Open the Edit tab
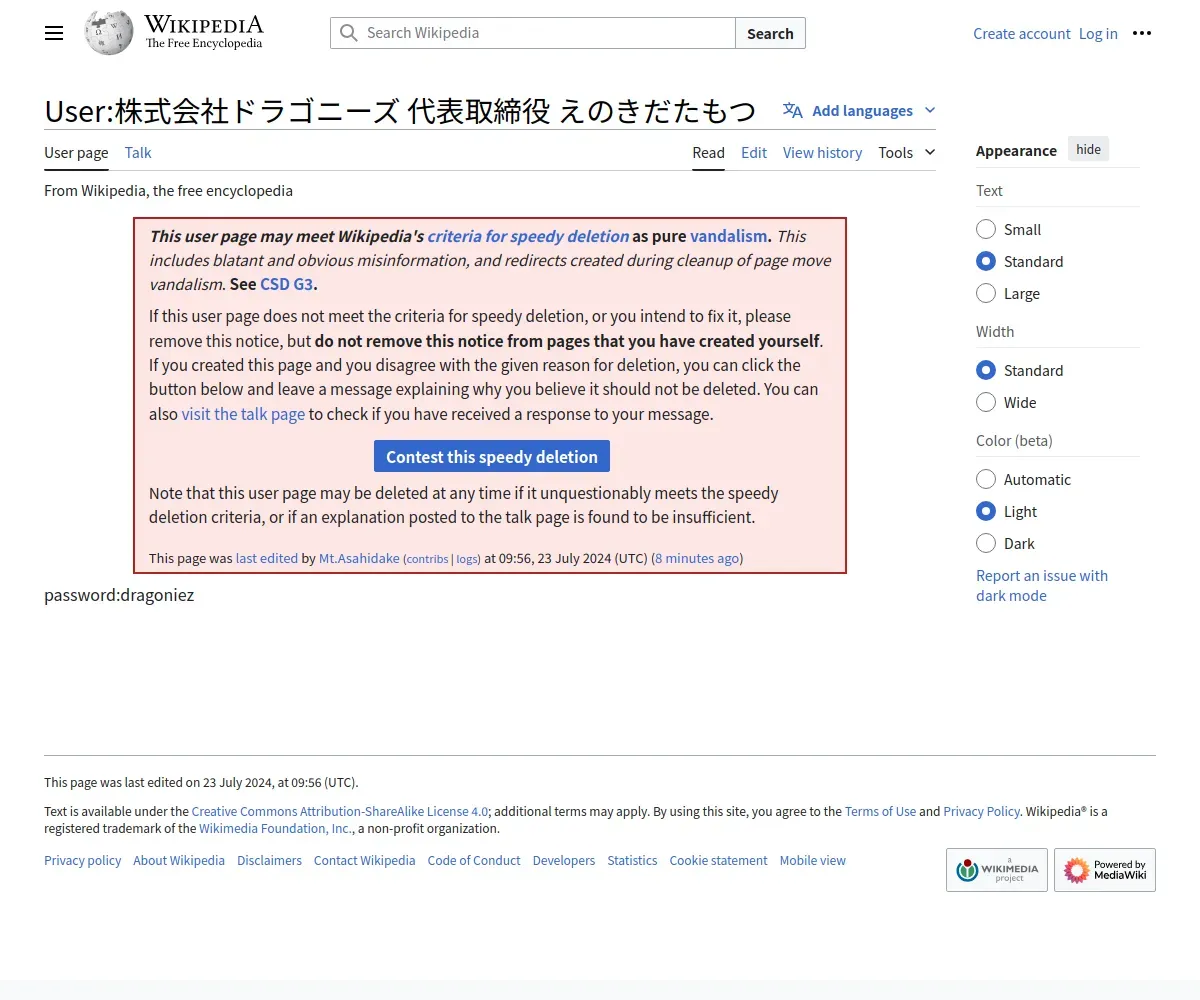The image size is (1200, 1000). (754, 152)
